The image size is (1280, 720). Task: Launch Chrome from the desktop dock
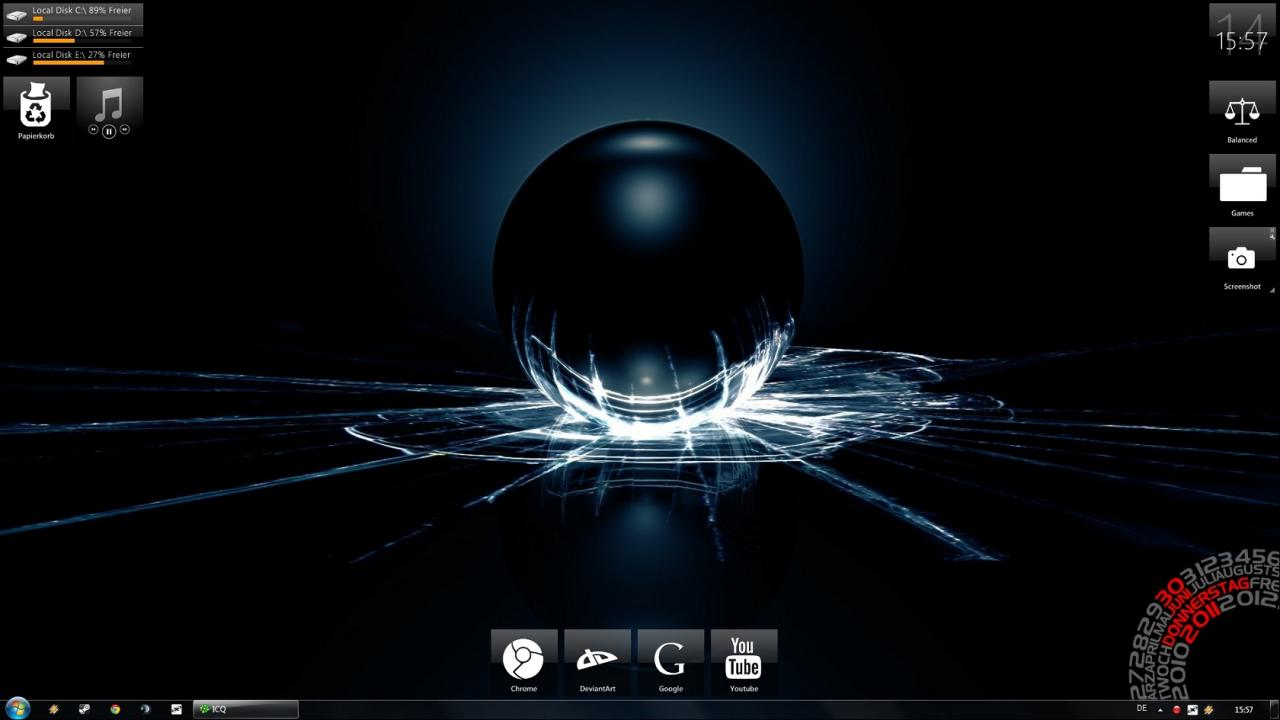(524, 661)
